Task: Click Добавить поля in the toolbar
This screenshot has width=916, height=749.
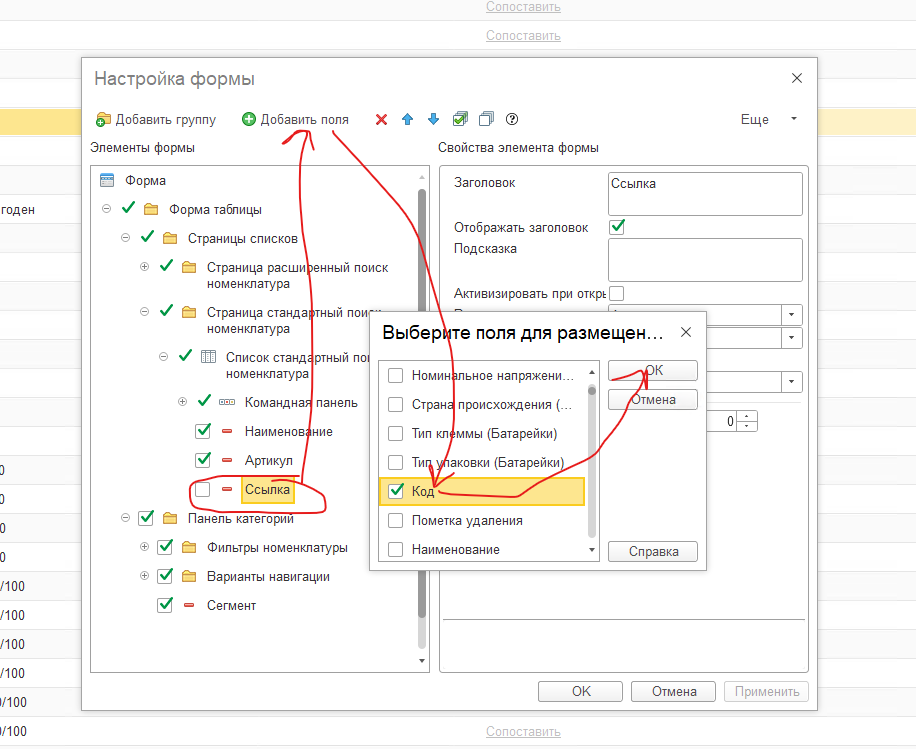Action: point(295,120)
